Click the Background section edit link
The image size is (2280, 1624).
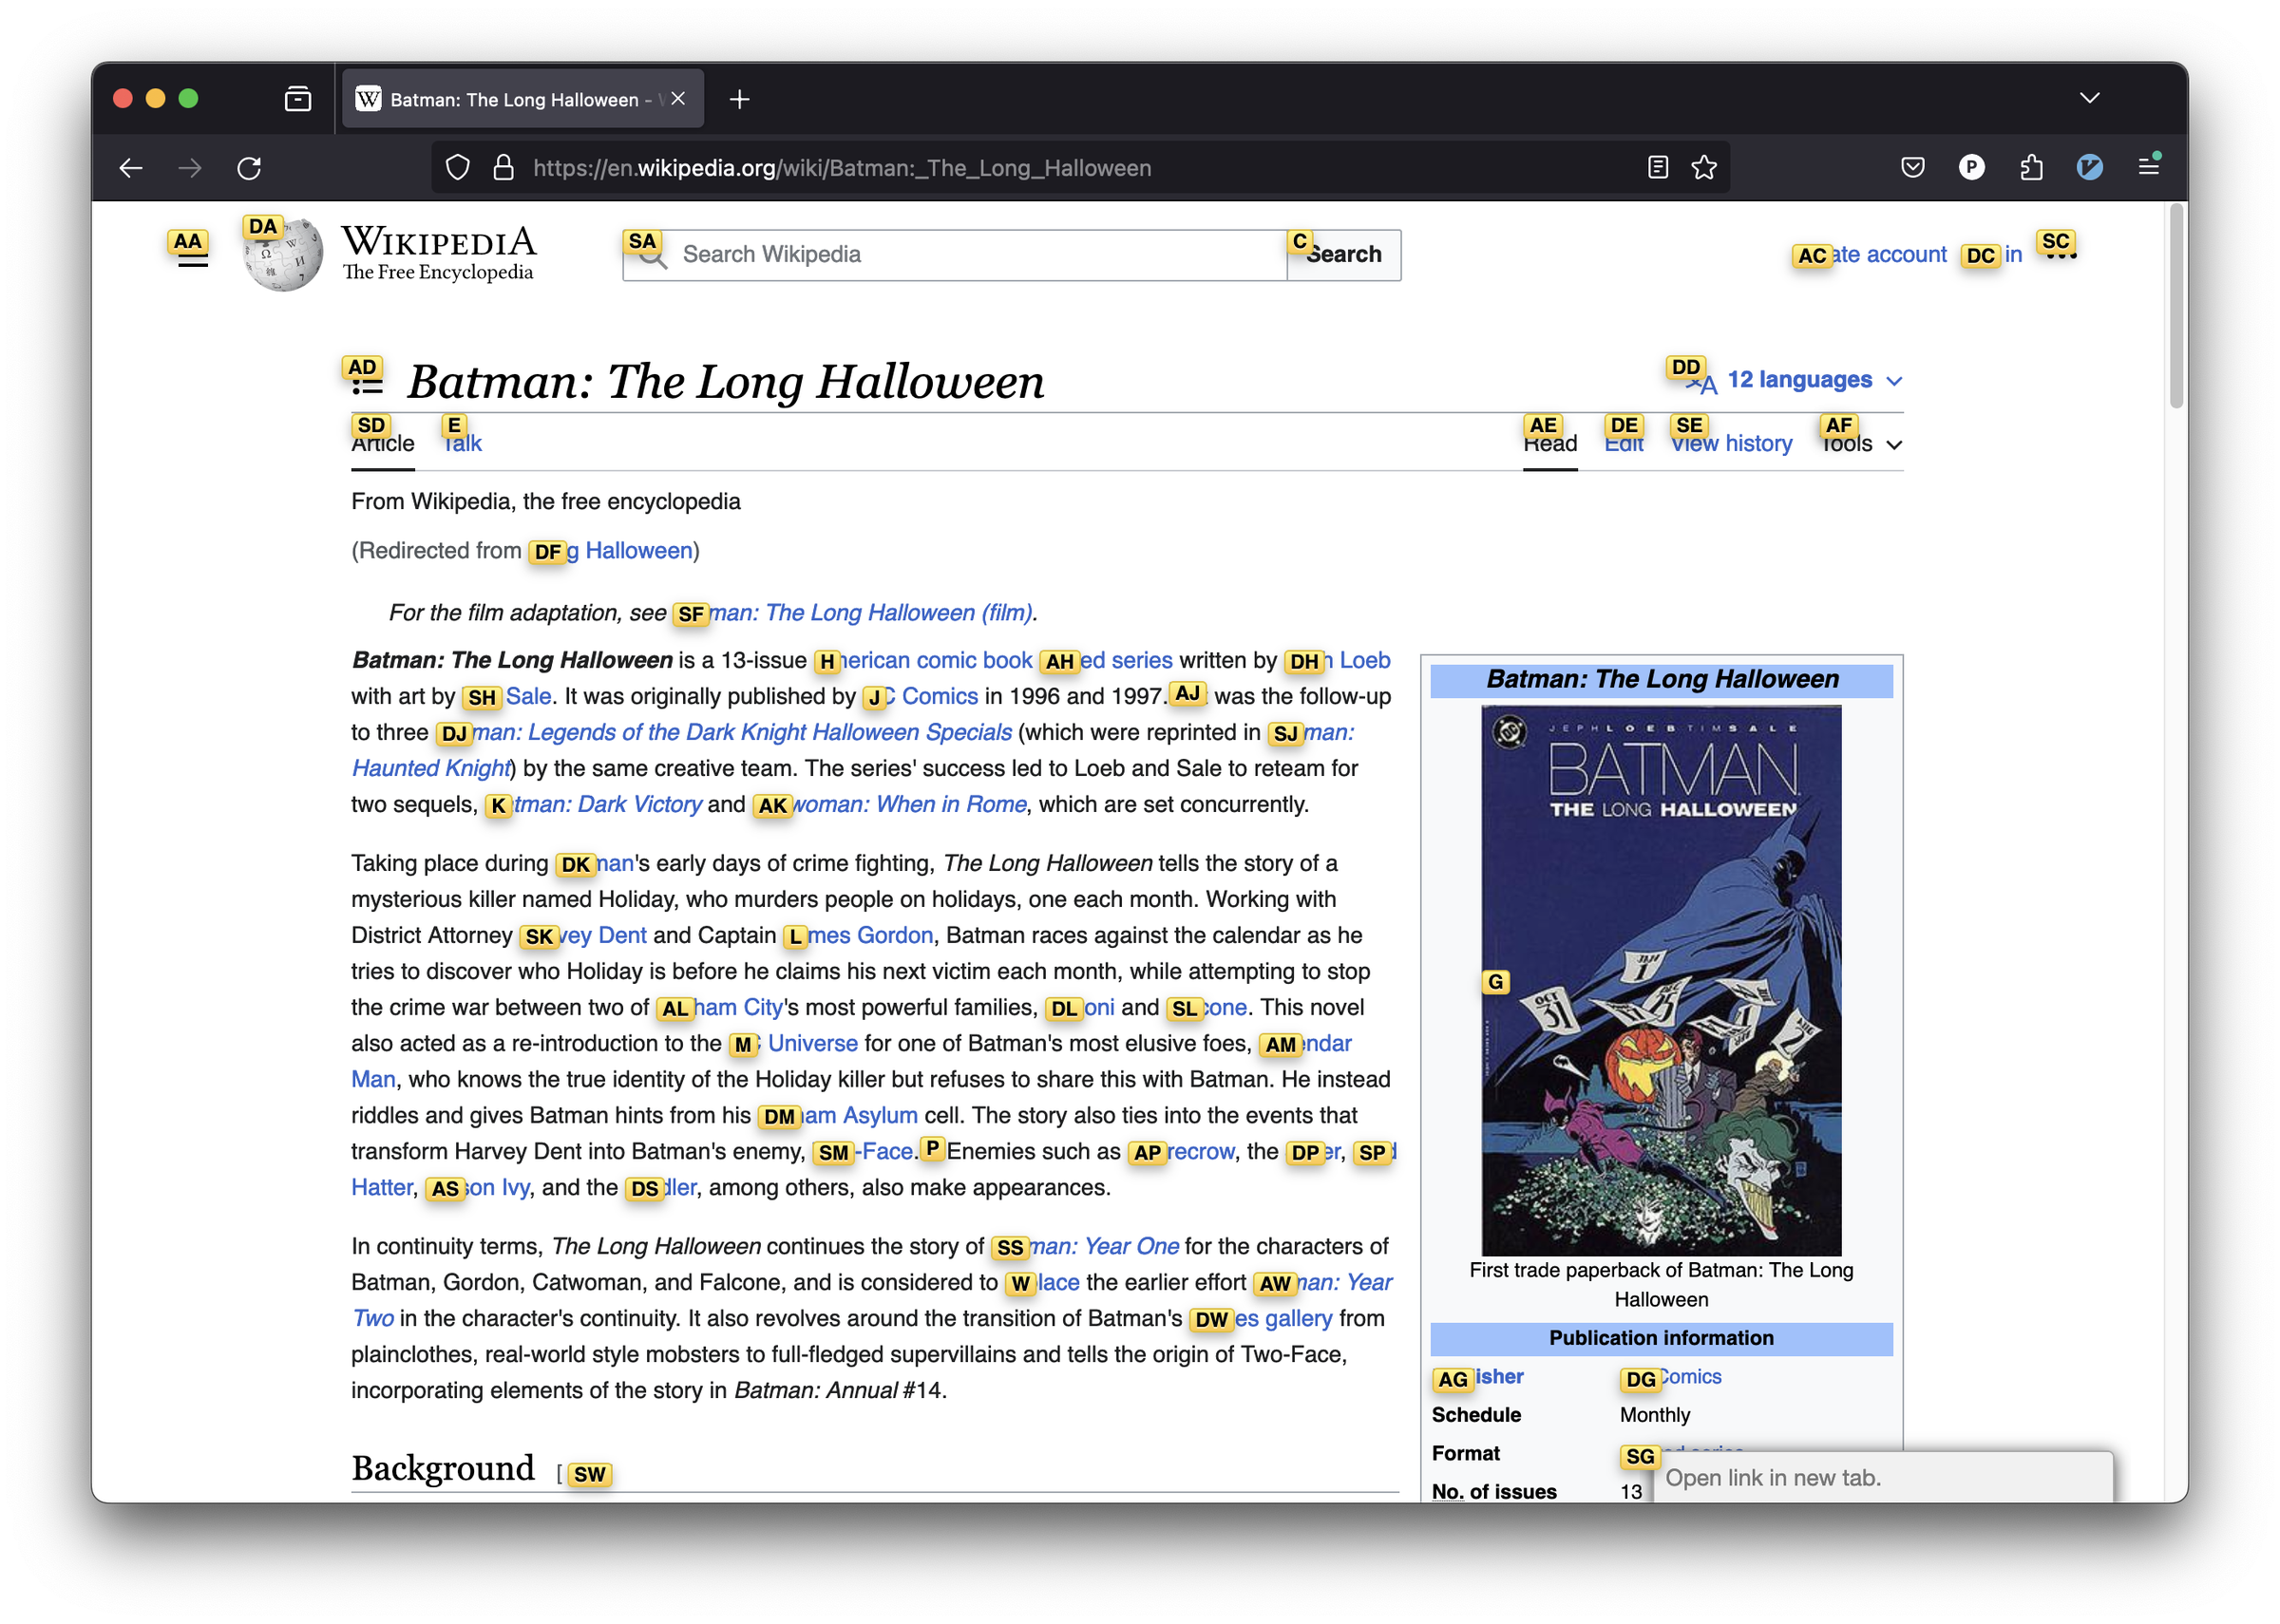click(589, 1474)
